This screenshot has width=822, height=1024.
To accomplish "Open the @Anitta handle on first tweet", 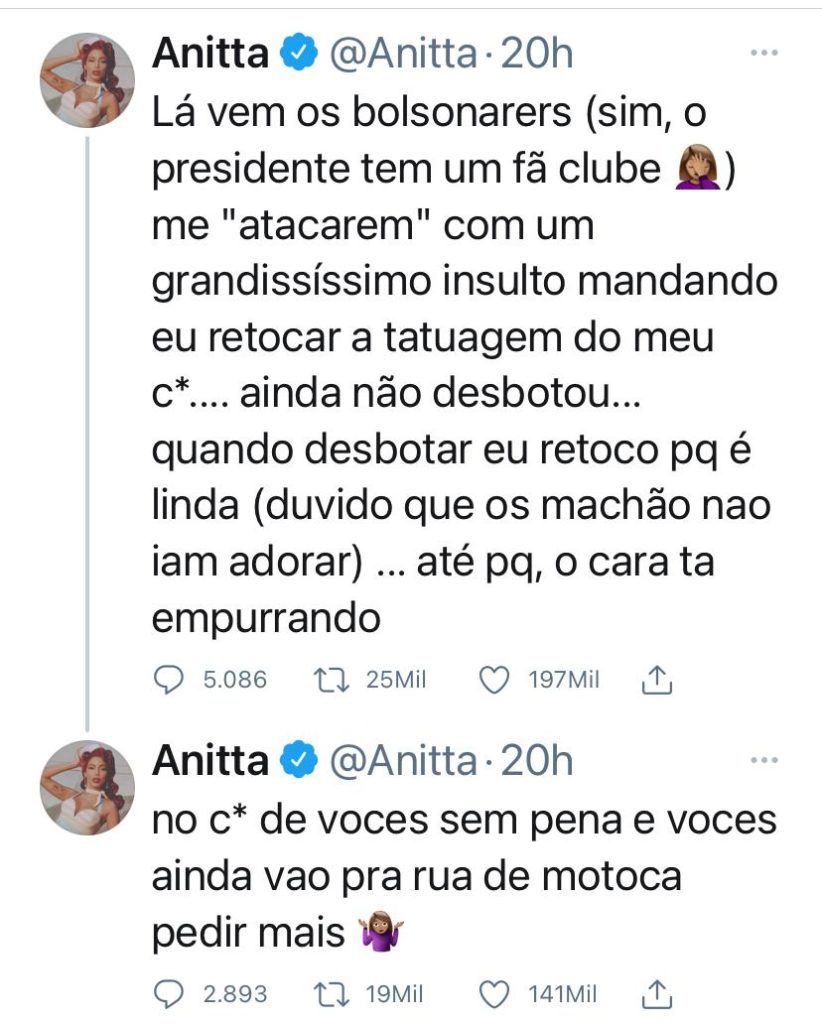I will point(404,53).
